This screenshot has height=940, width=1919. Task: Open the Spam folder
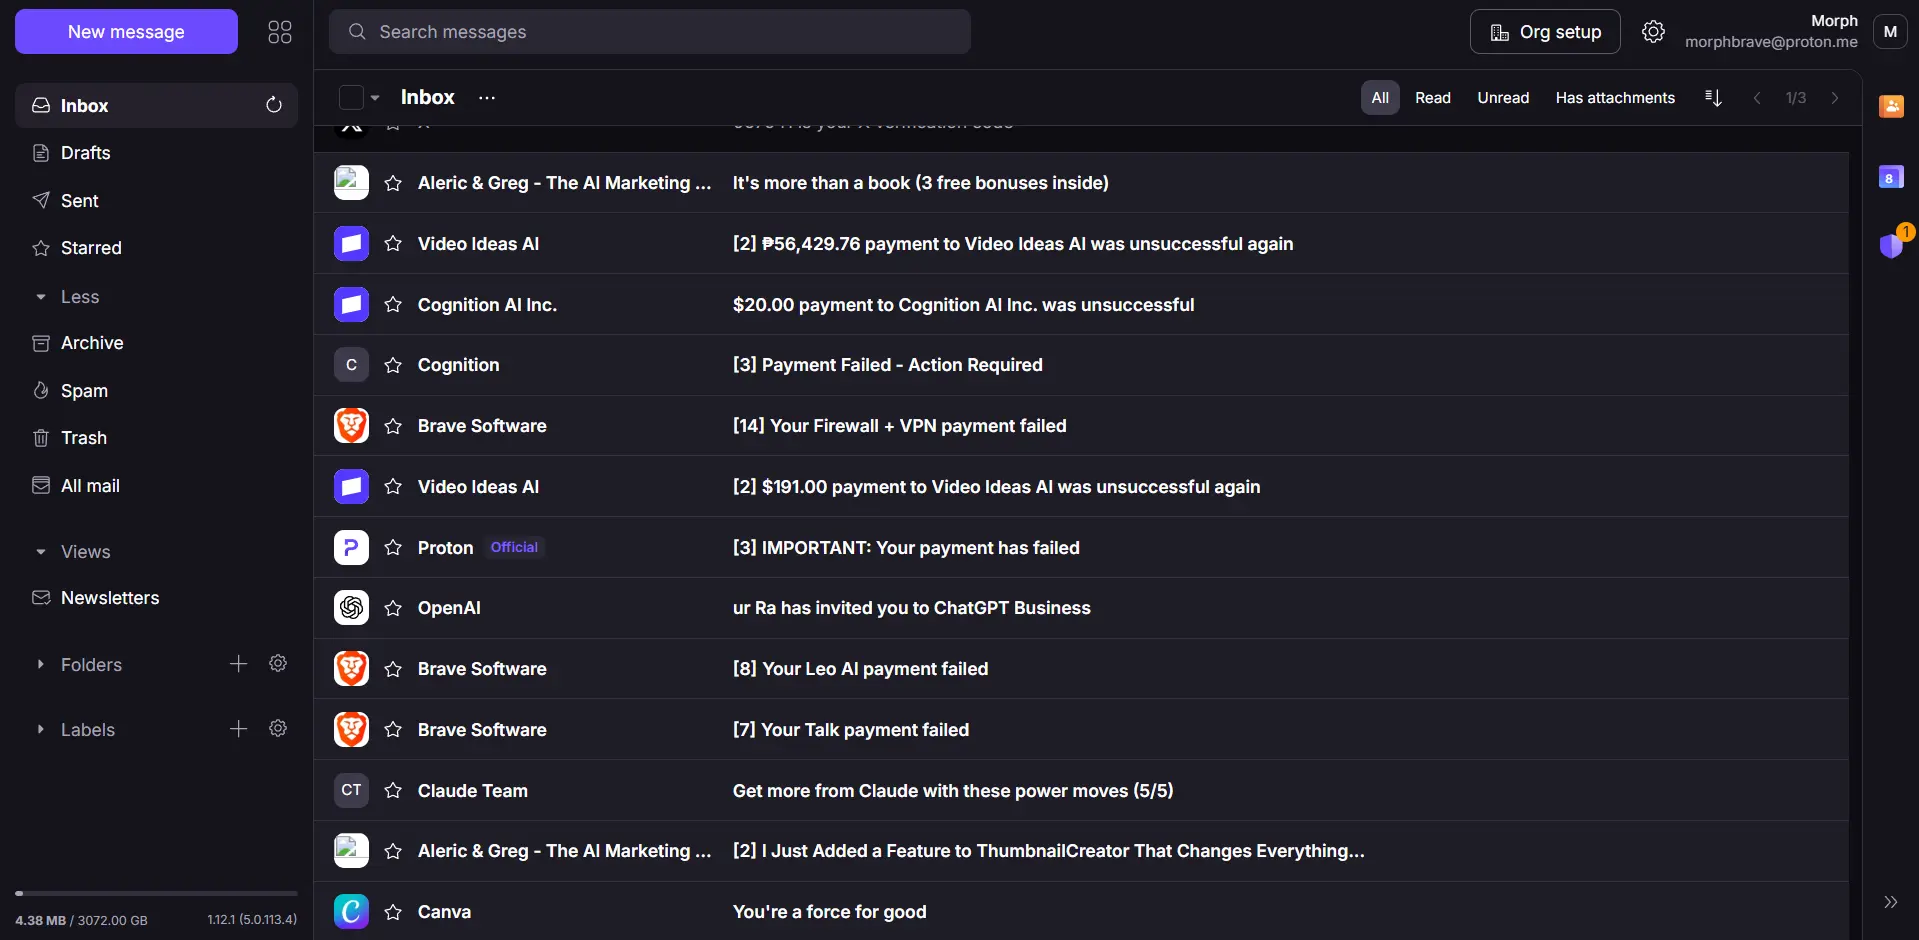(x=156, y=391)
